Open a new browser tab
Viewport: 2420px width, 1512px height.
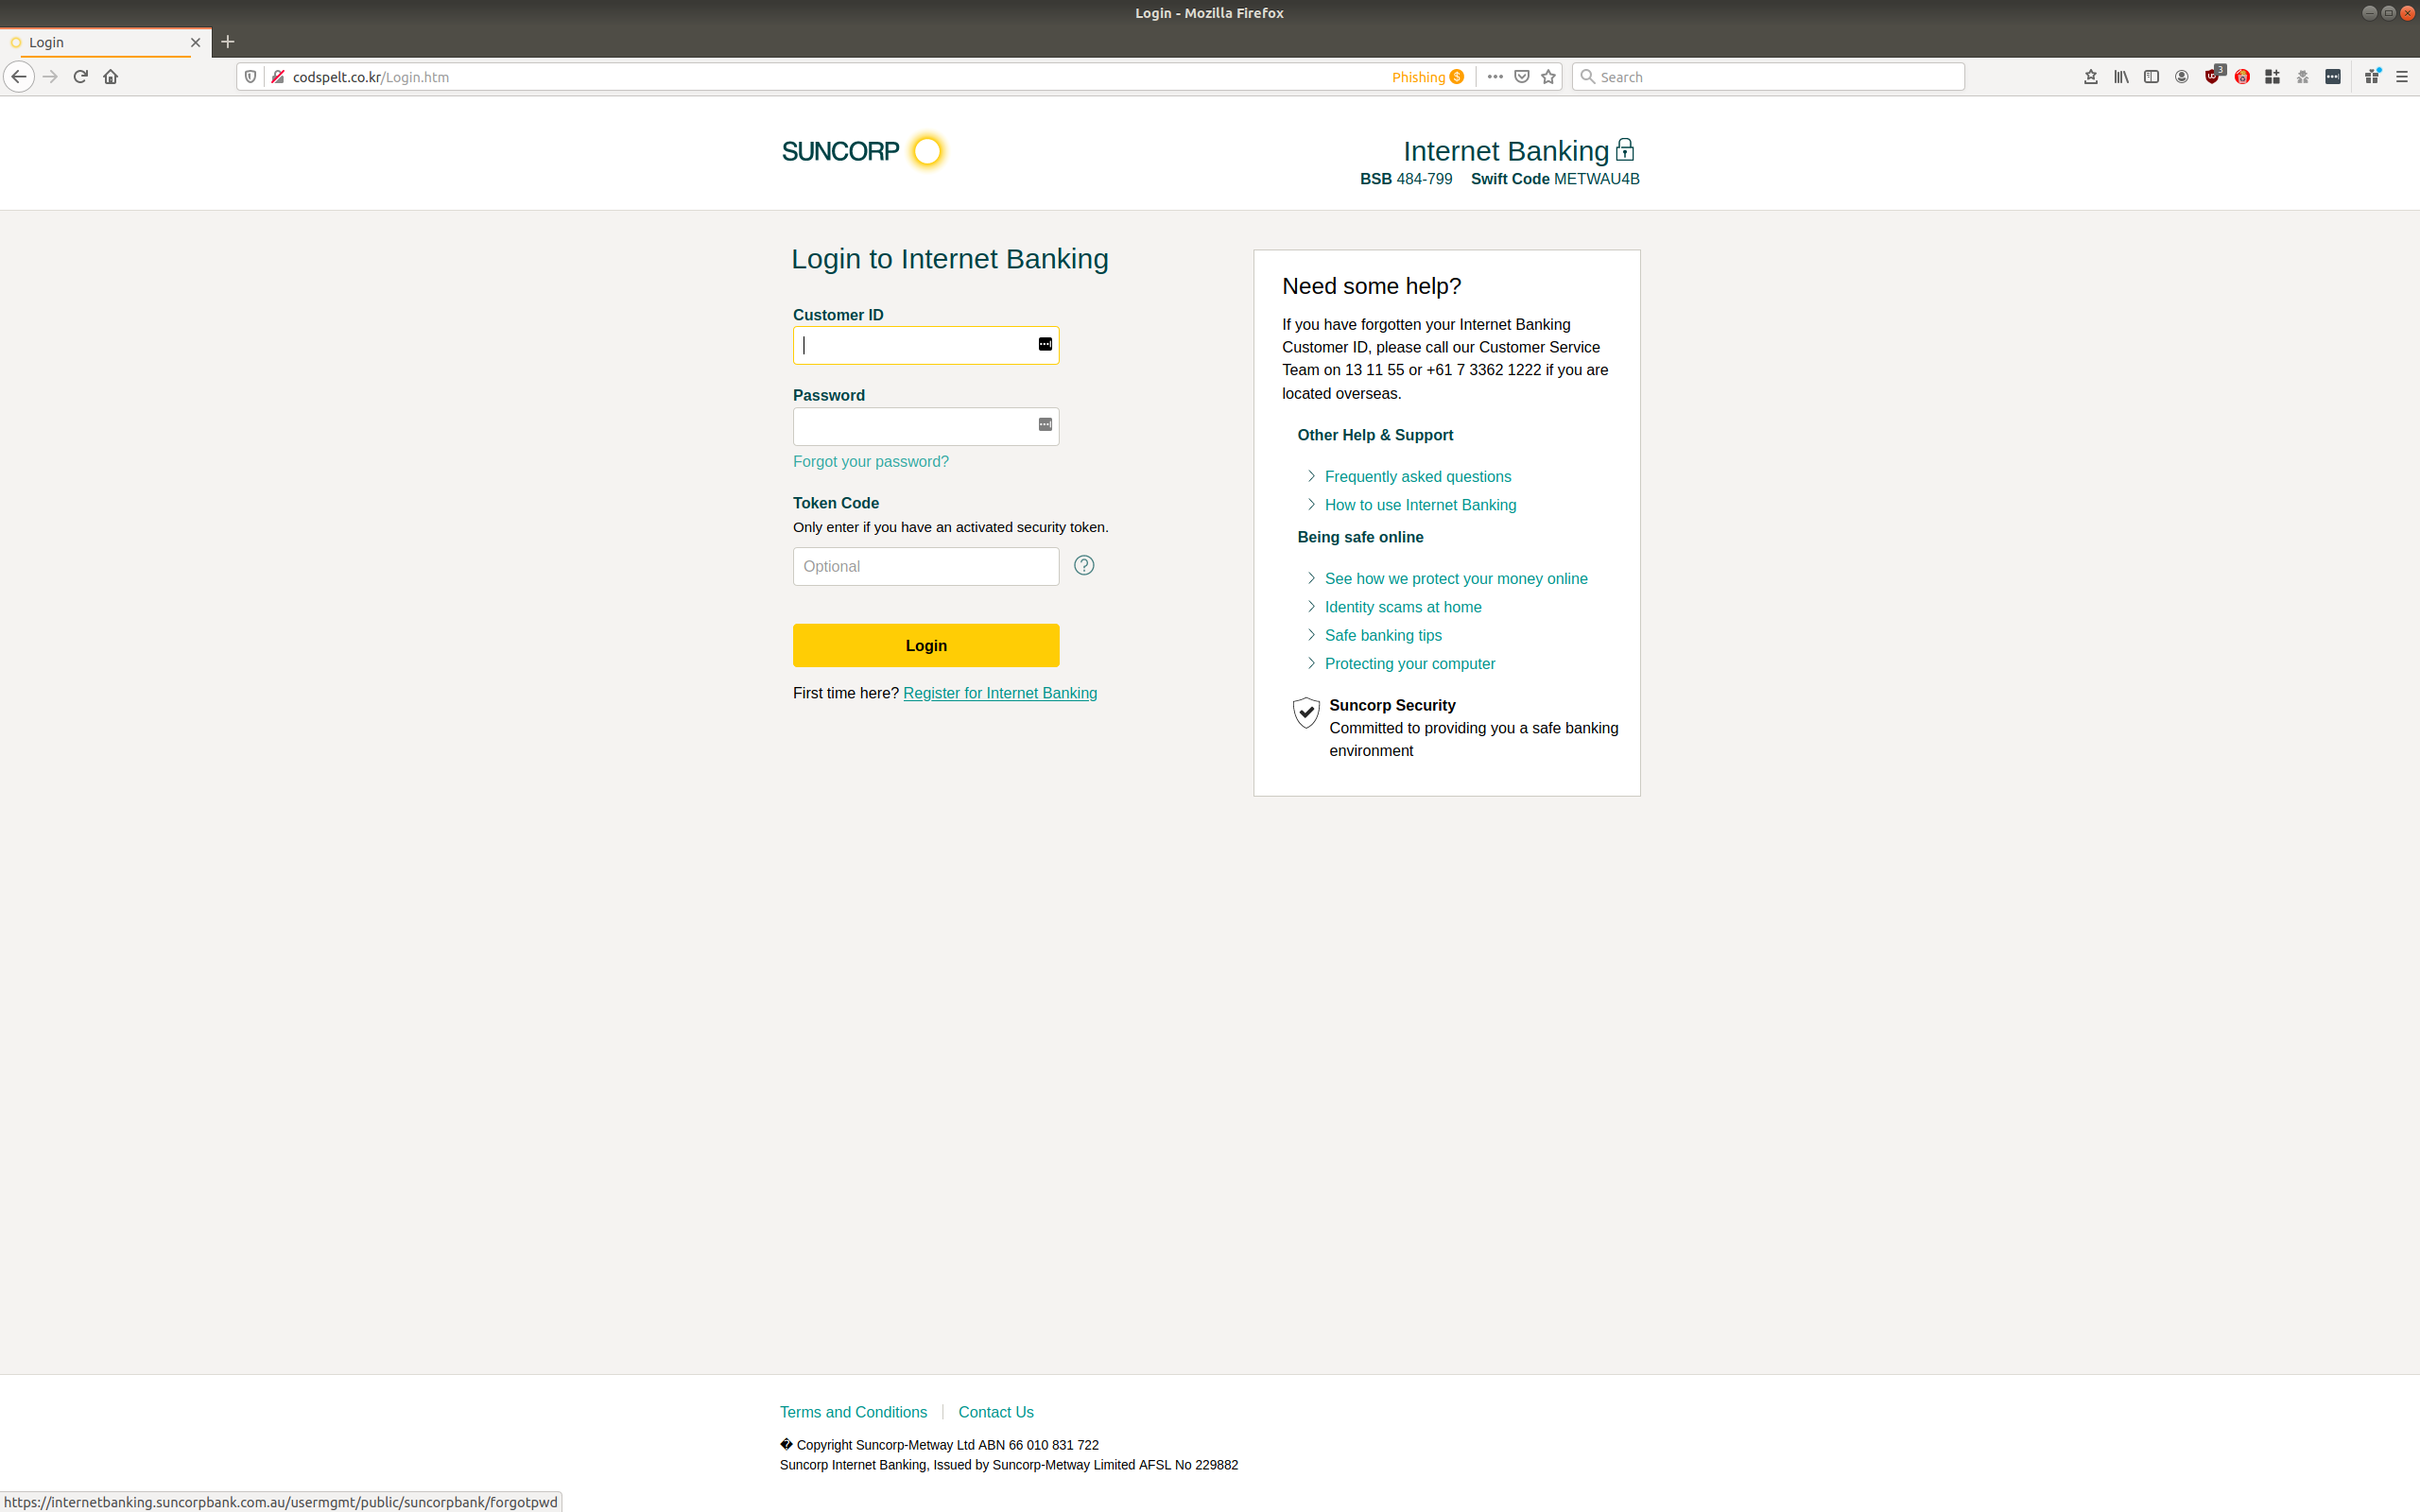pos(228,42)
